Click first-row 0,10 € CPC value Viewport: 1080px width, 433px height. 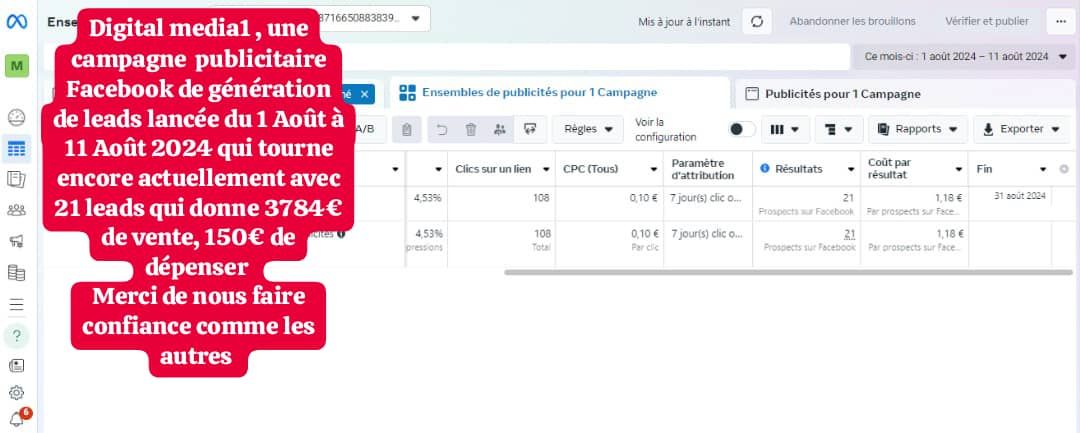coord(644,198)
